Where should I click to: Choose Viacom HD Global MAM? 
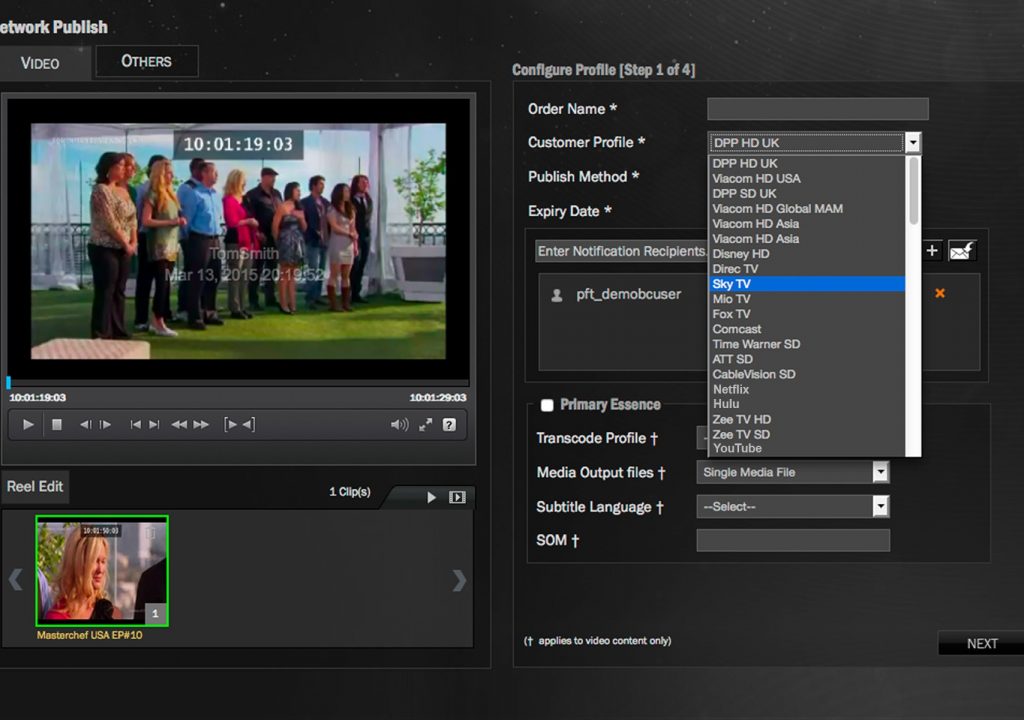point(807,208)
